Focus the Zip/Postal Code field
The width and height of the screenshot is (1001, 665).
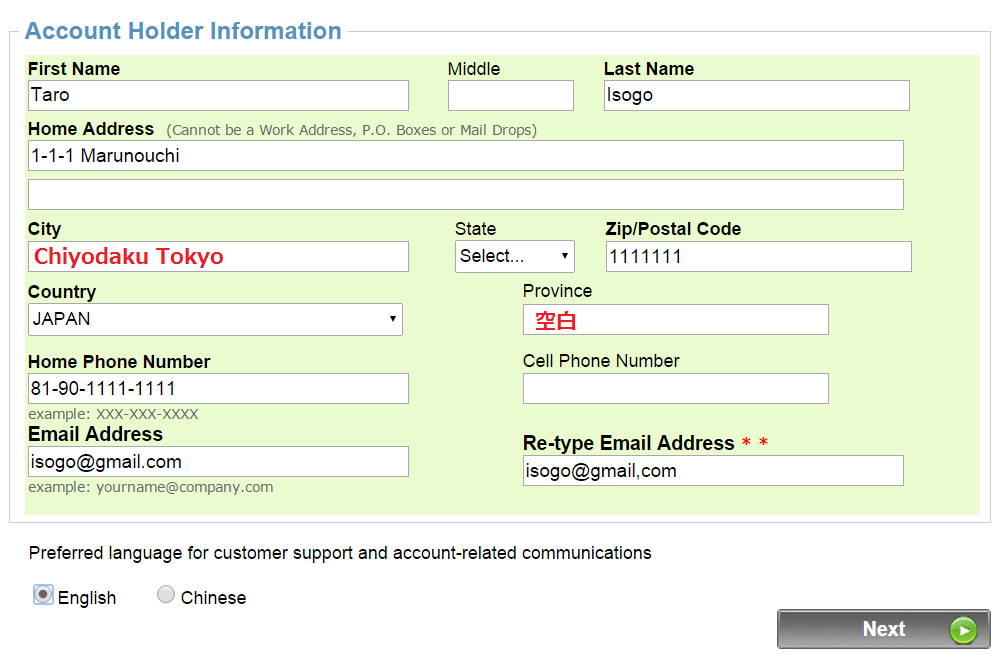coord(758,256)
